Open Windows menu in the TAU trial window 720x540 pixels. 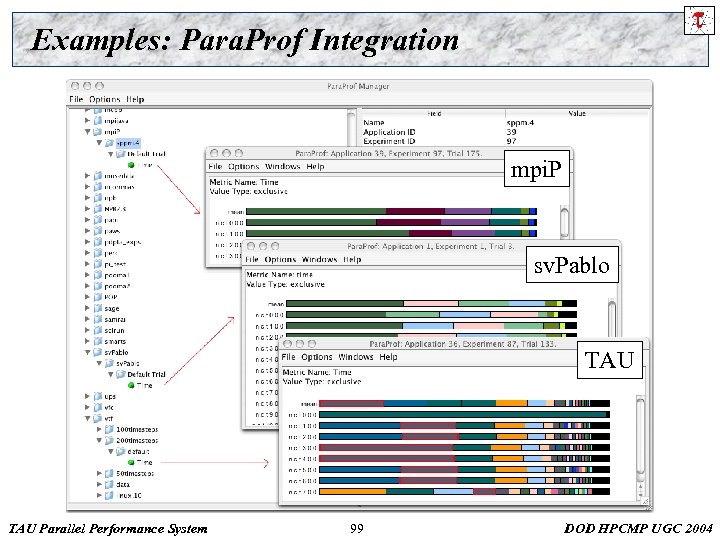click(x=356, y=357)
